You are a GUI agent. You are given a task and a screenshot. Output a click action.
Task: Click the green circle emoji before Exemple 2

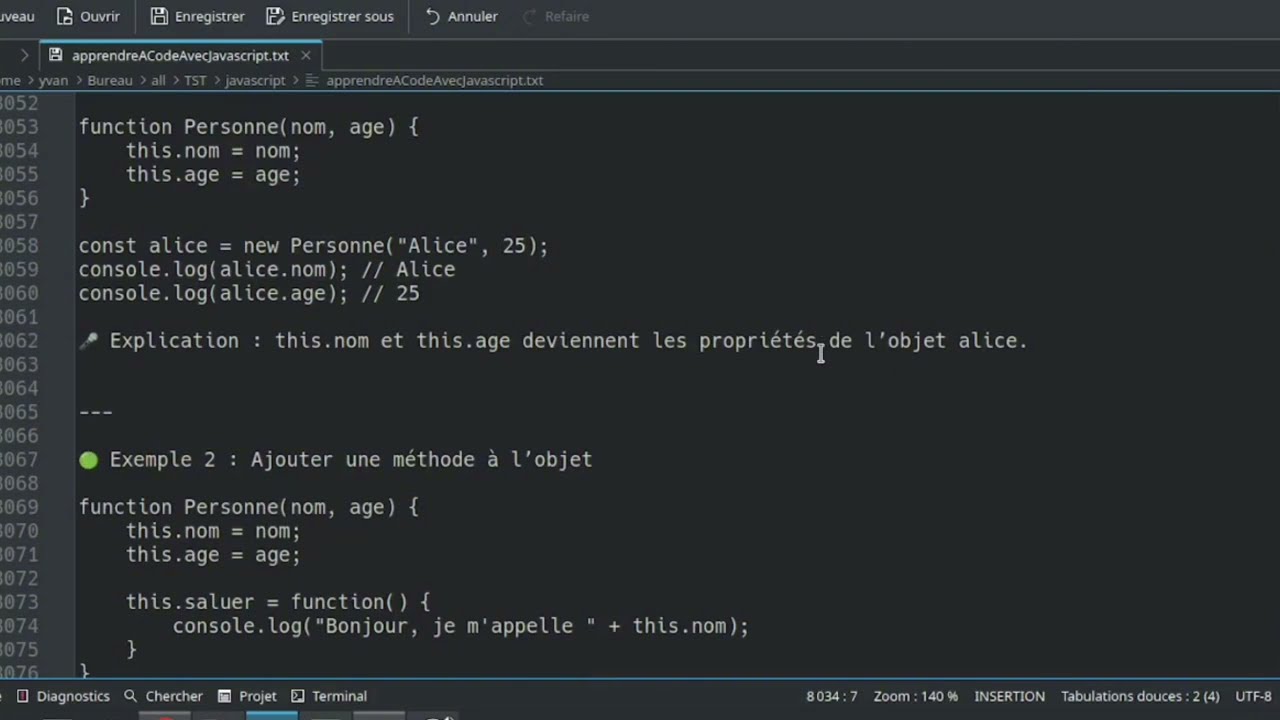click(89, 460)
